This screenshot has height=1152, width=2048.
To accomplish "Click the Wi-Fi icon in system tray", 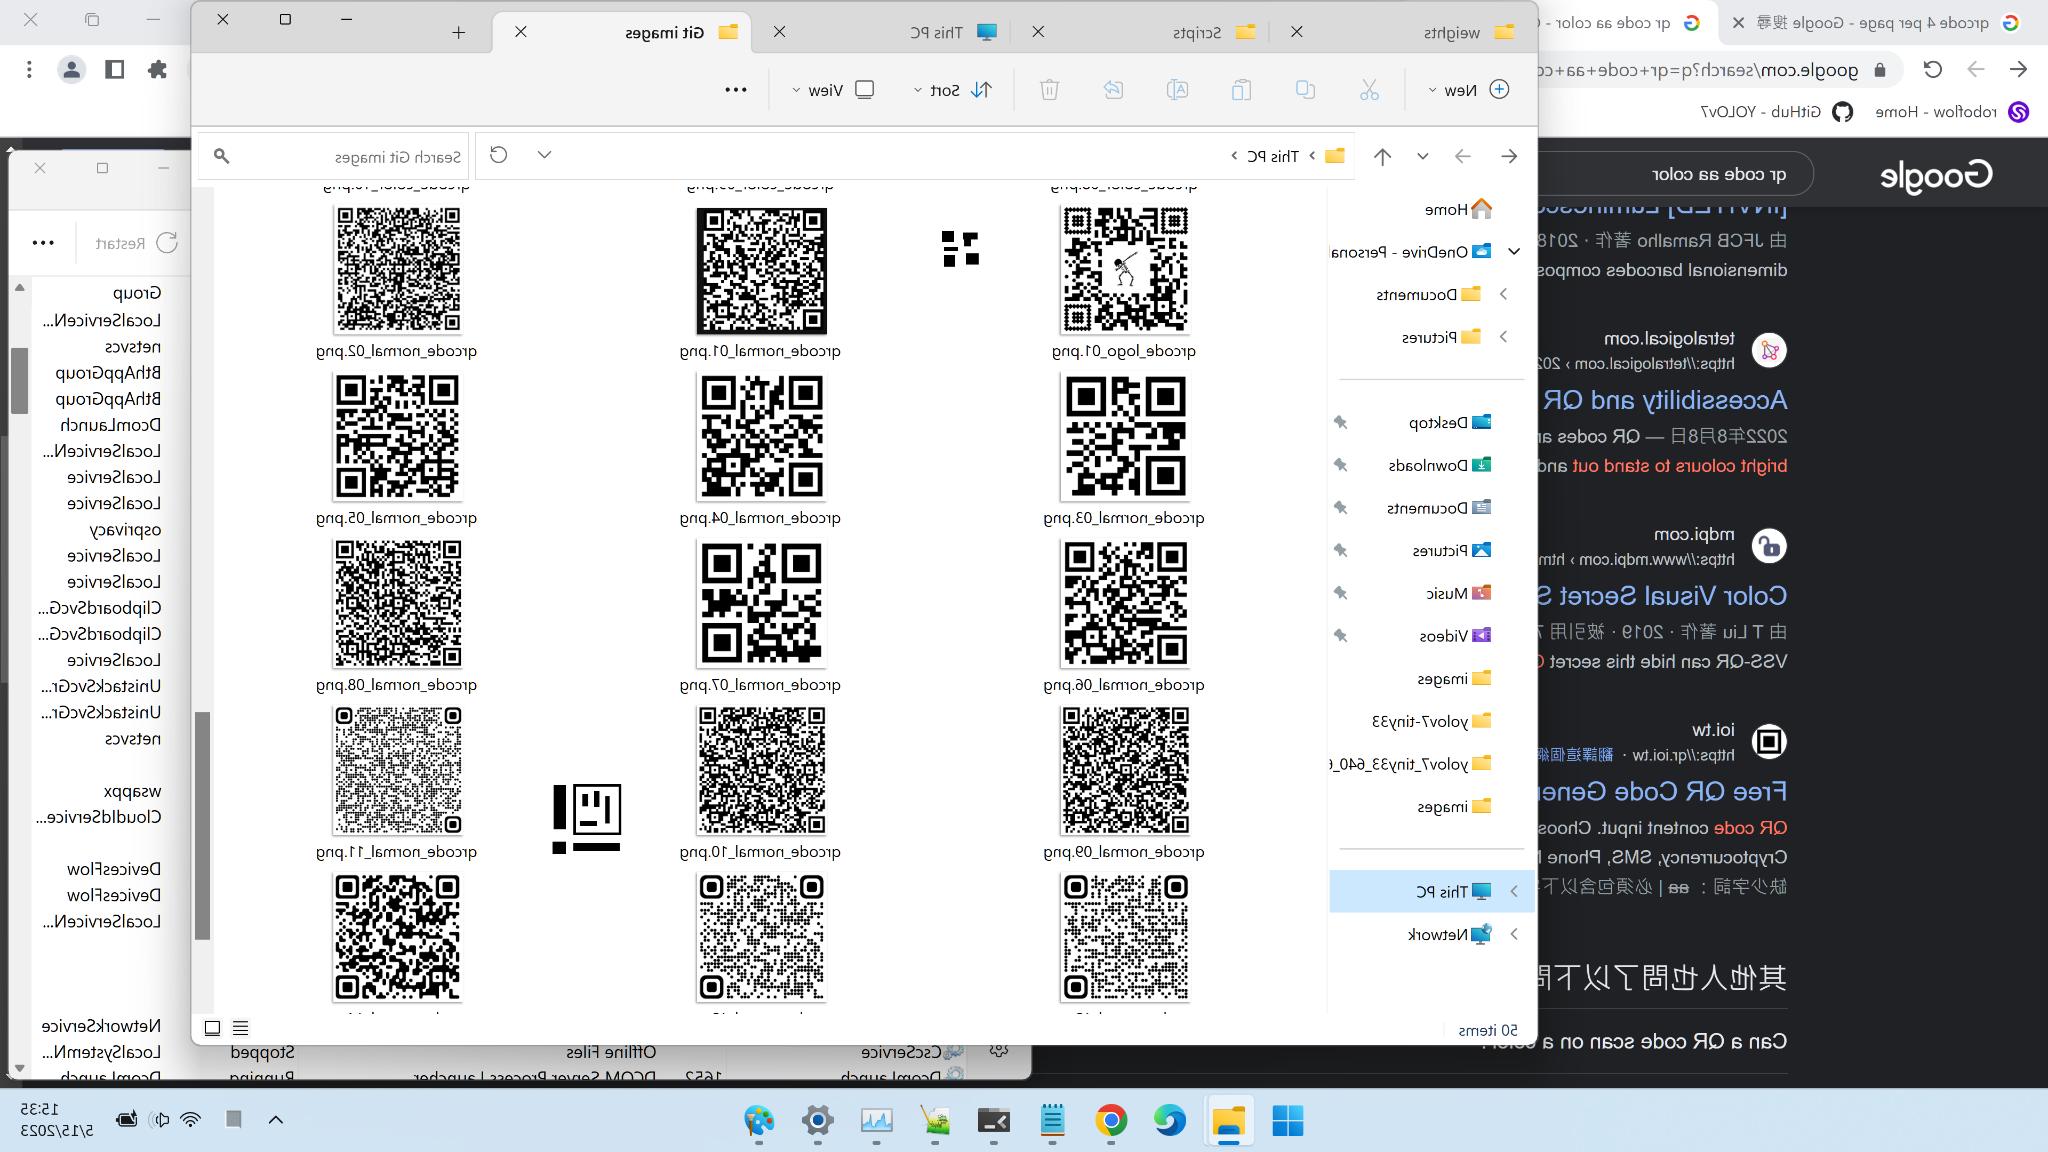I will click(x=191, y=1120).
